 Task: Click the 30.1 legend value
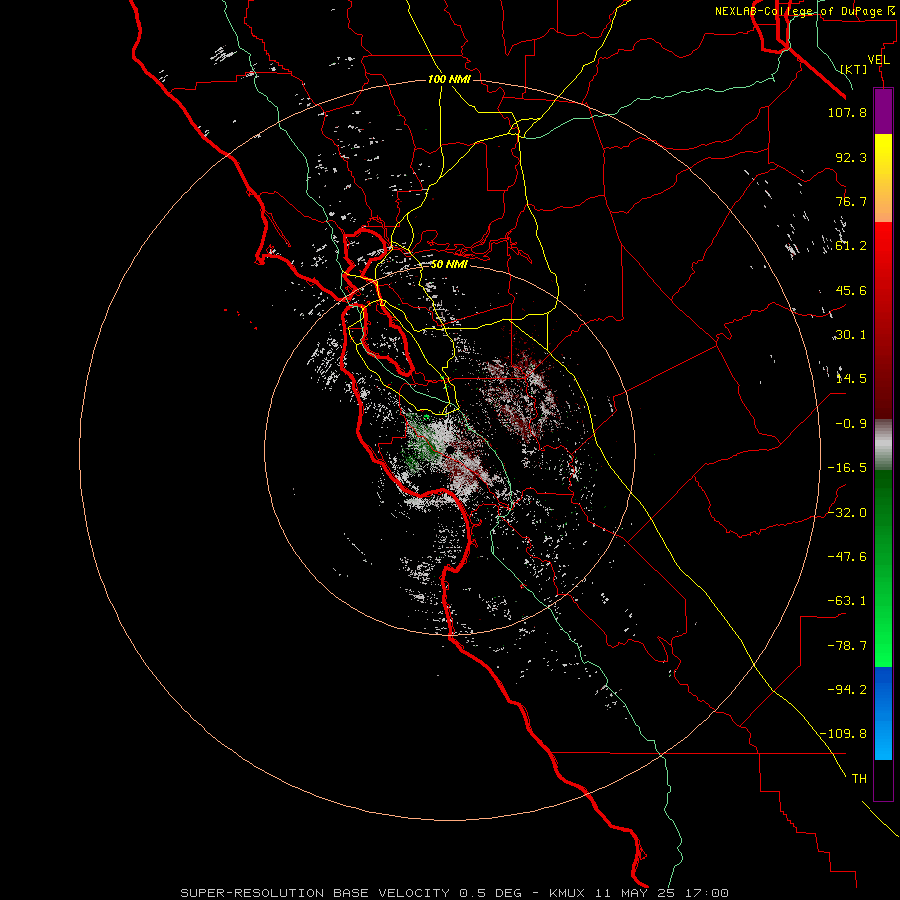pyautogui.click(x=851, y=335)
